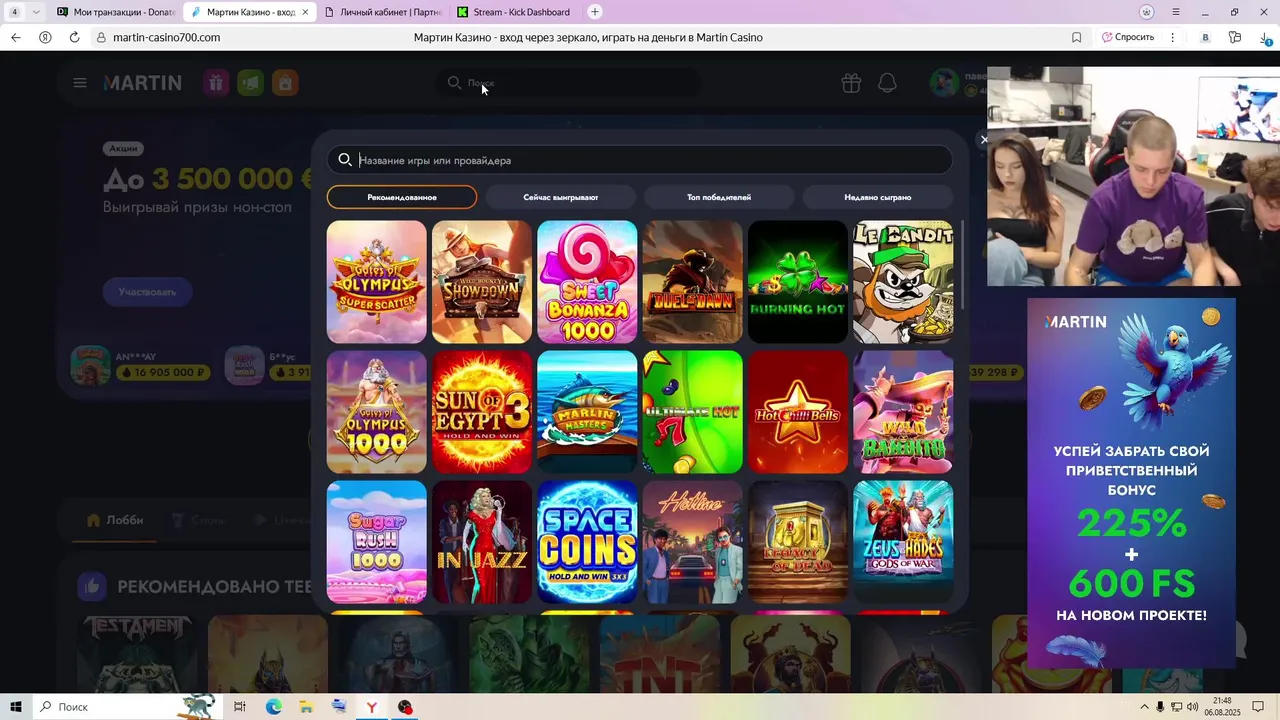Open the pink gift box promo icon
Viewport: 1280px width, 720px height.
pyautogui.click(x=216, y=83)
